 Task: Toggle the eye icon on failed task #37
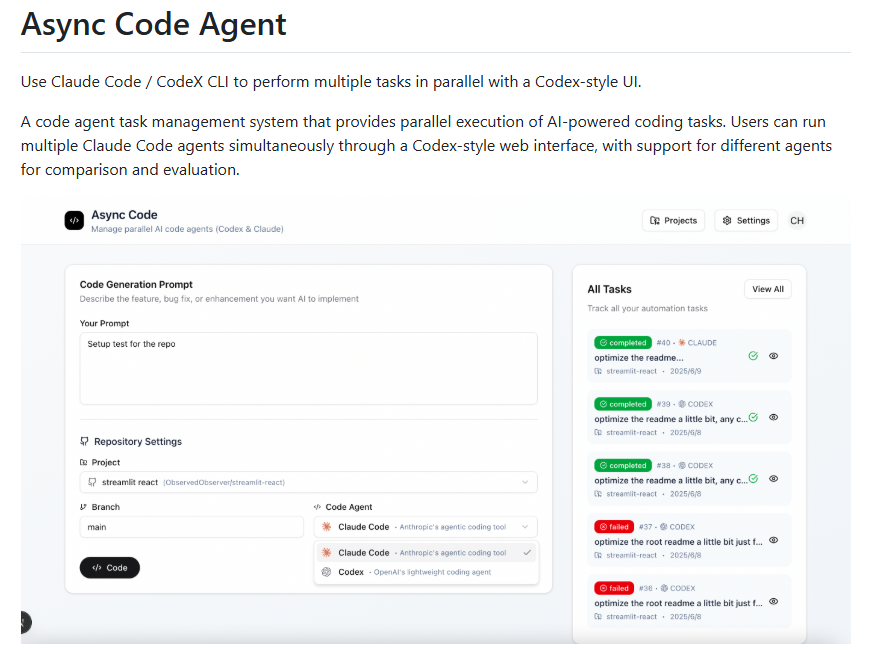coord(772,540)
